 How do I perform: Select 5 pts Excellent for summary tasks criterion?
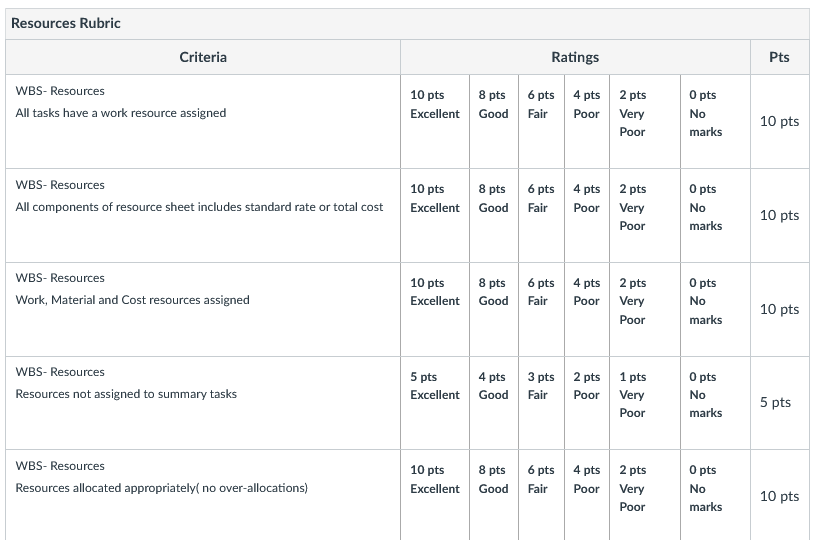click(x=435, y=403)
